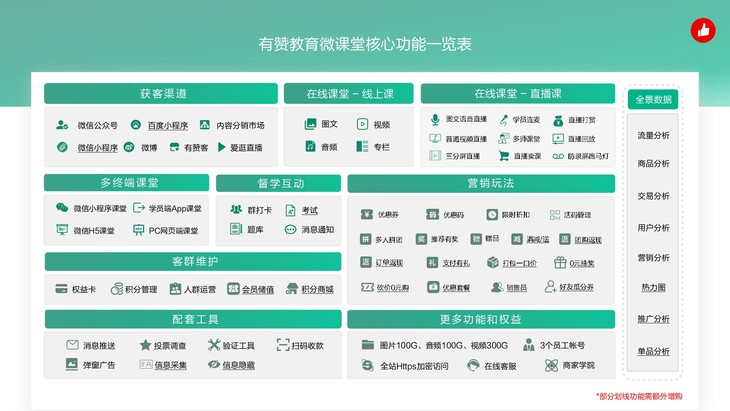Click the 交易分析 text

pyautogui.click(x=653, y=196)
